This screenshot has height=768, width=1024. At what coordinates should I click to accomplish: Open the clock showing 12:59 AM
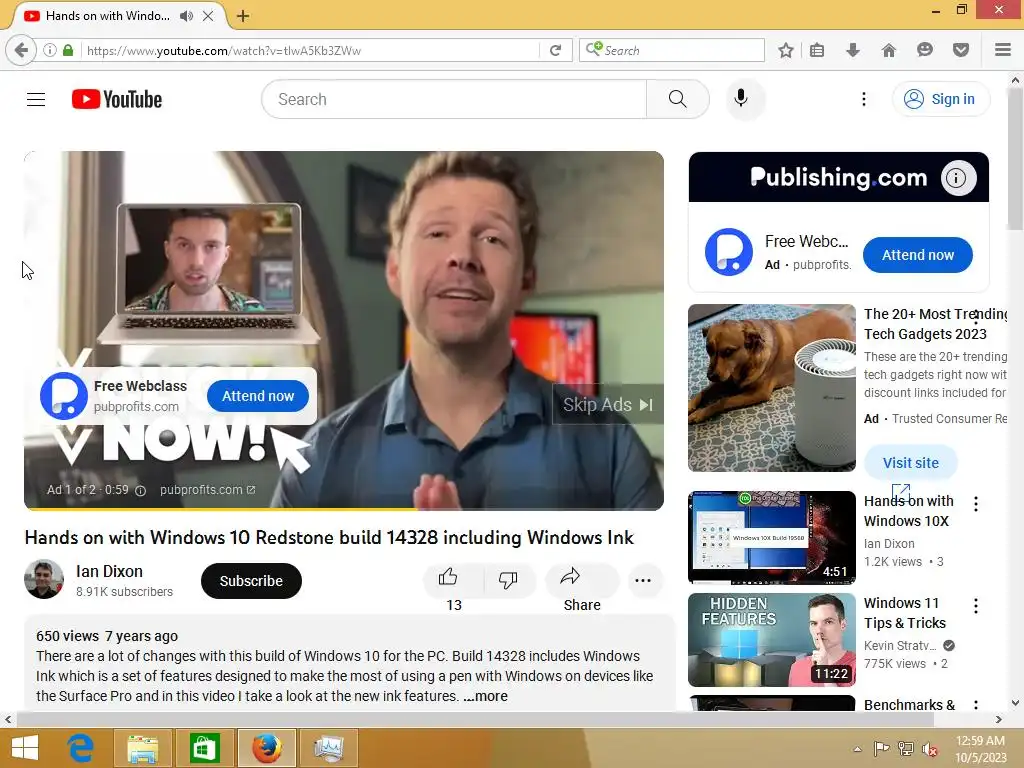(980, 749)
